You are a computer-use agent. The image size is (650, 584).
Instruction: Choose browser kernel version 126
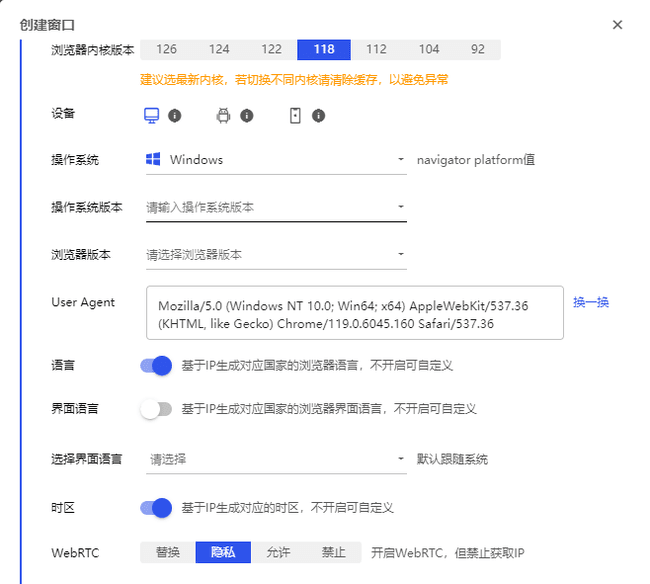166,49
